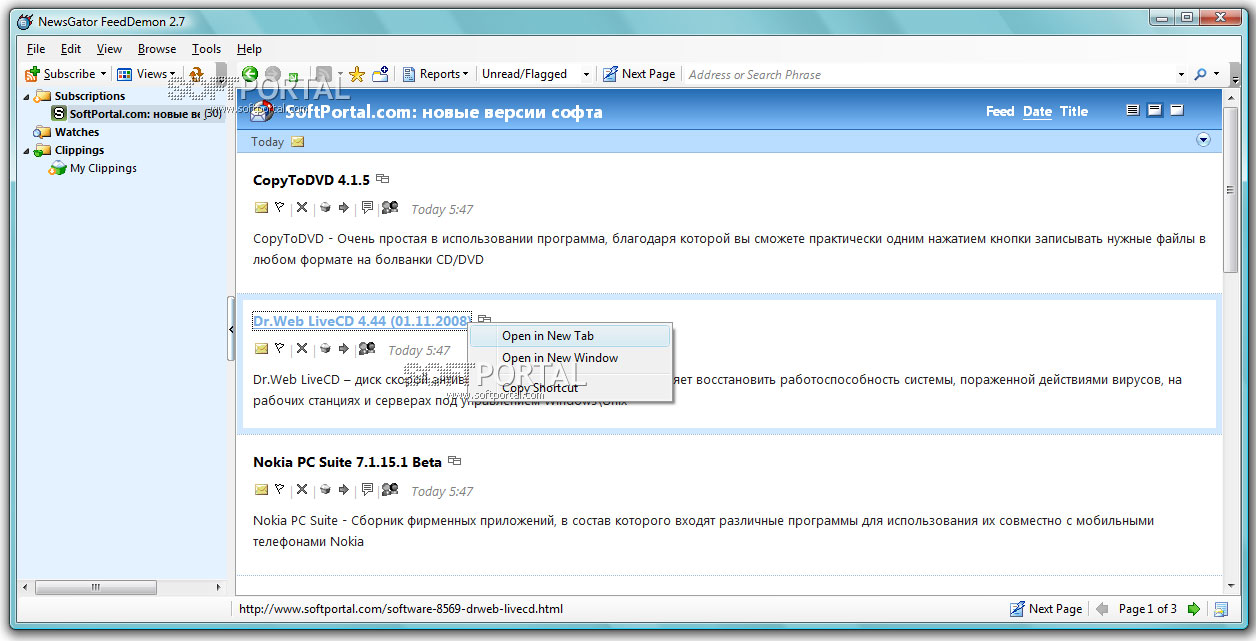This screenshot has height=641, width=1256.
Task: Open the Help menu
Action: (249, 49)
